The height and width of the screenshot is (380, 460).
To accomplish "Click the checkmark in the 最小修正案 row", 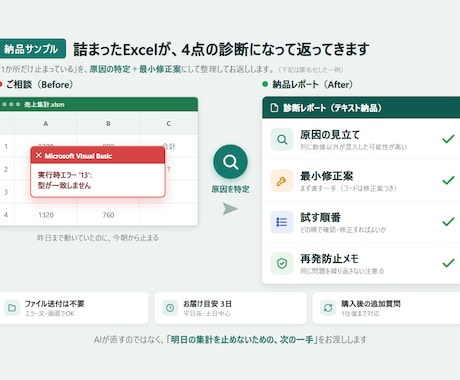I will (448, 180).
